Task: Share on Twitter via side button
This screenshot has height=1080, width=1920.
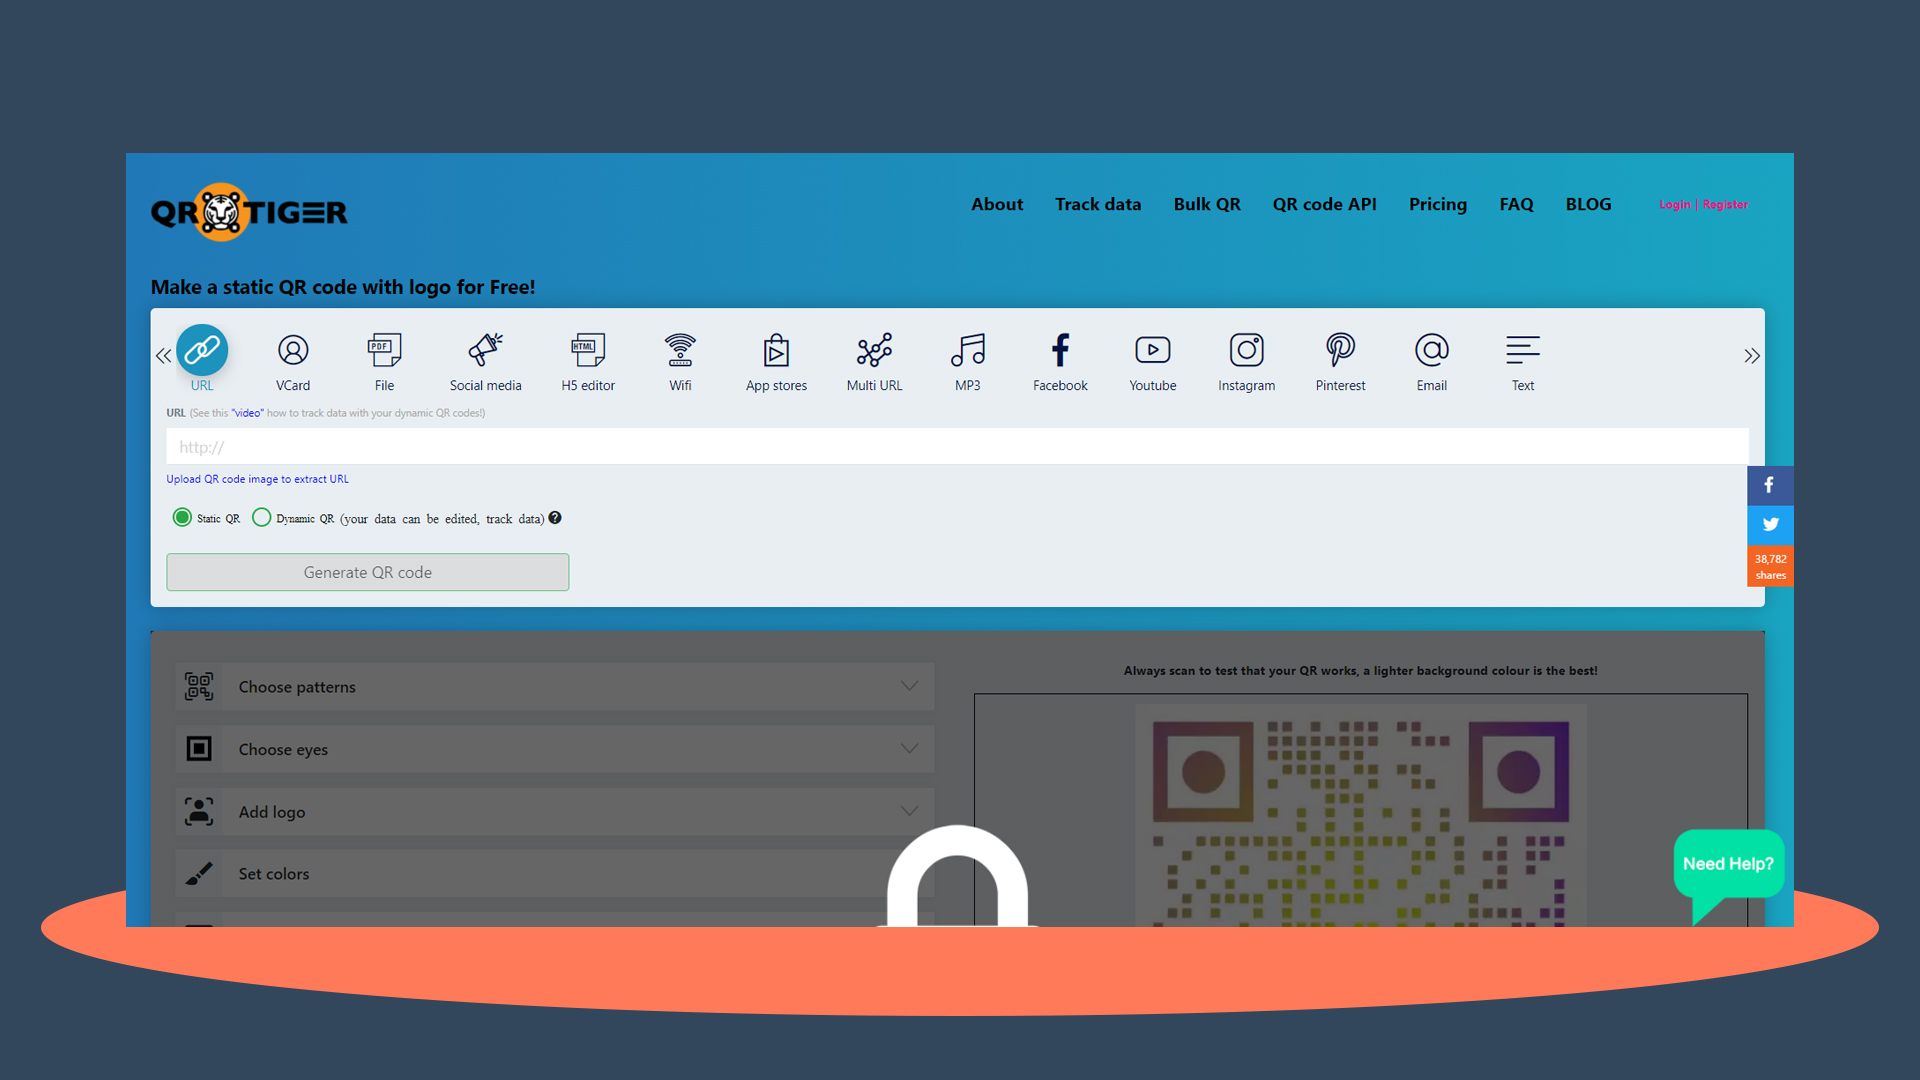Action: coord(1769,525)
